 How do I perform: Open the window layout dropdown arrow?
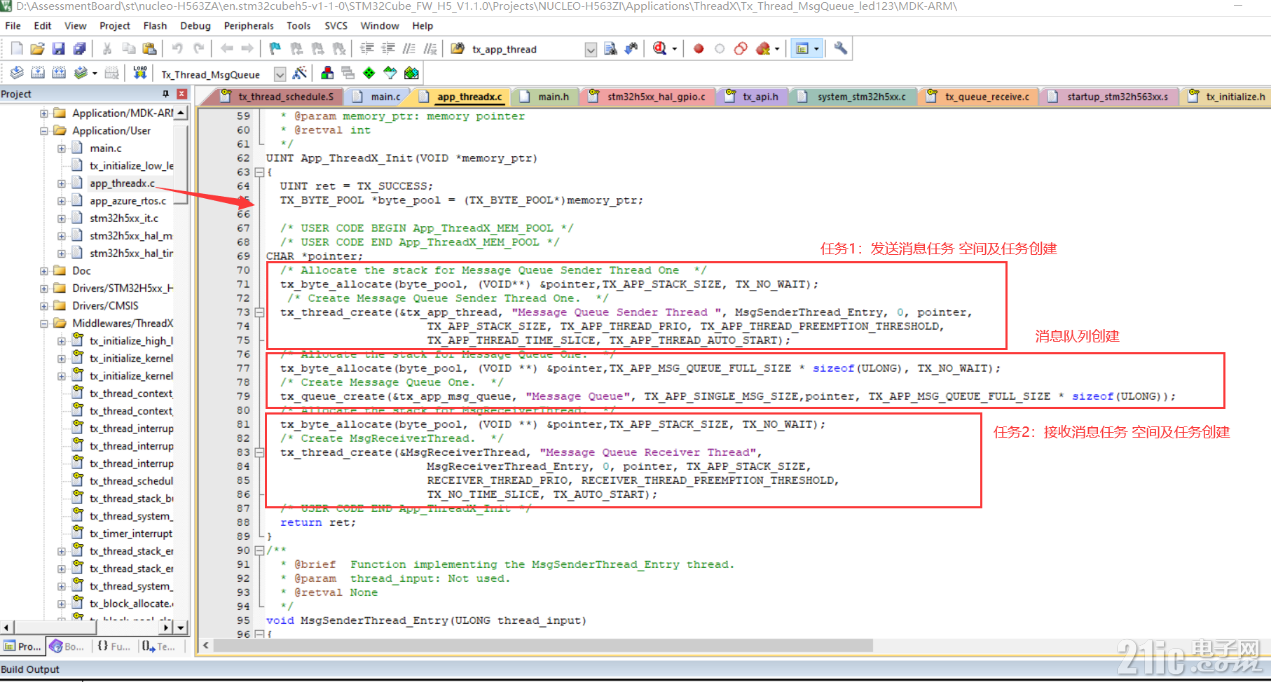(817, 48)
